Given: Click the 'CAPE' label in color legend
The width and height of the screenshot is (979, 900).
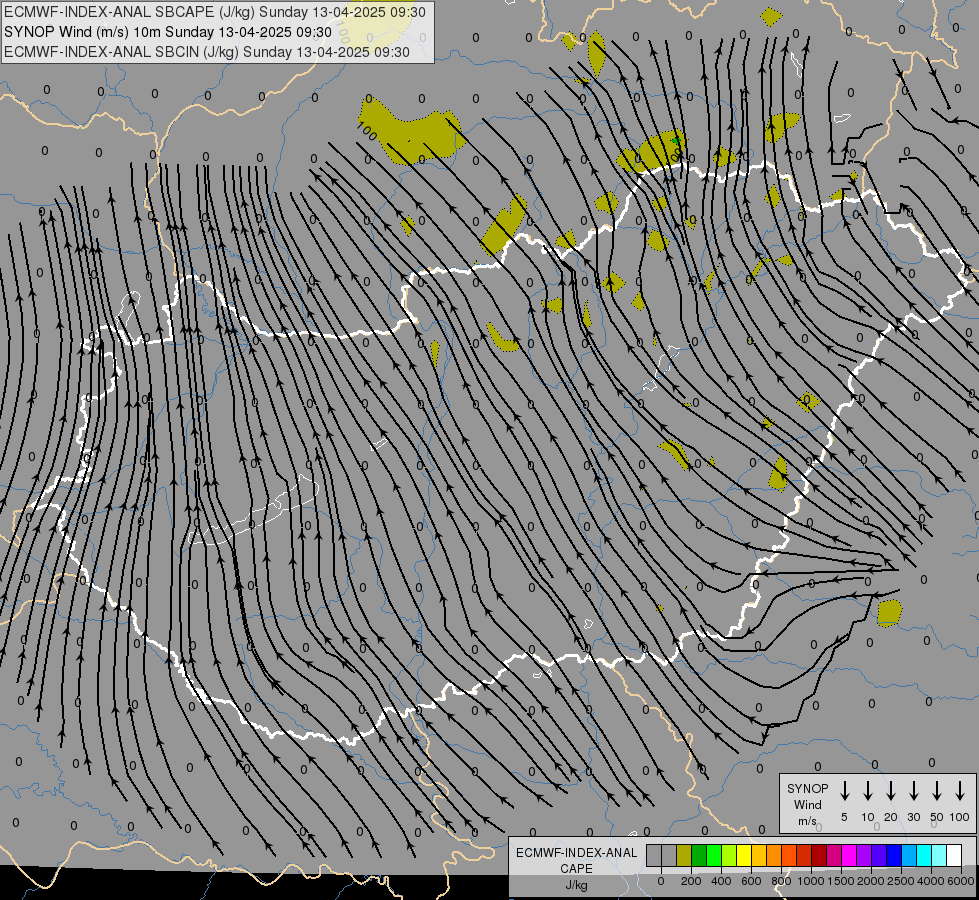Looking at the screenshot, I should pyautogui.click(x=576, y=869).
